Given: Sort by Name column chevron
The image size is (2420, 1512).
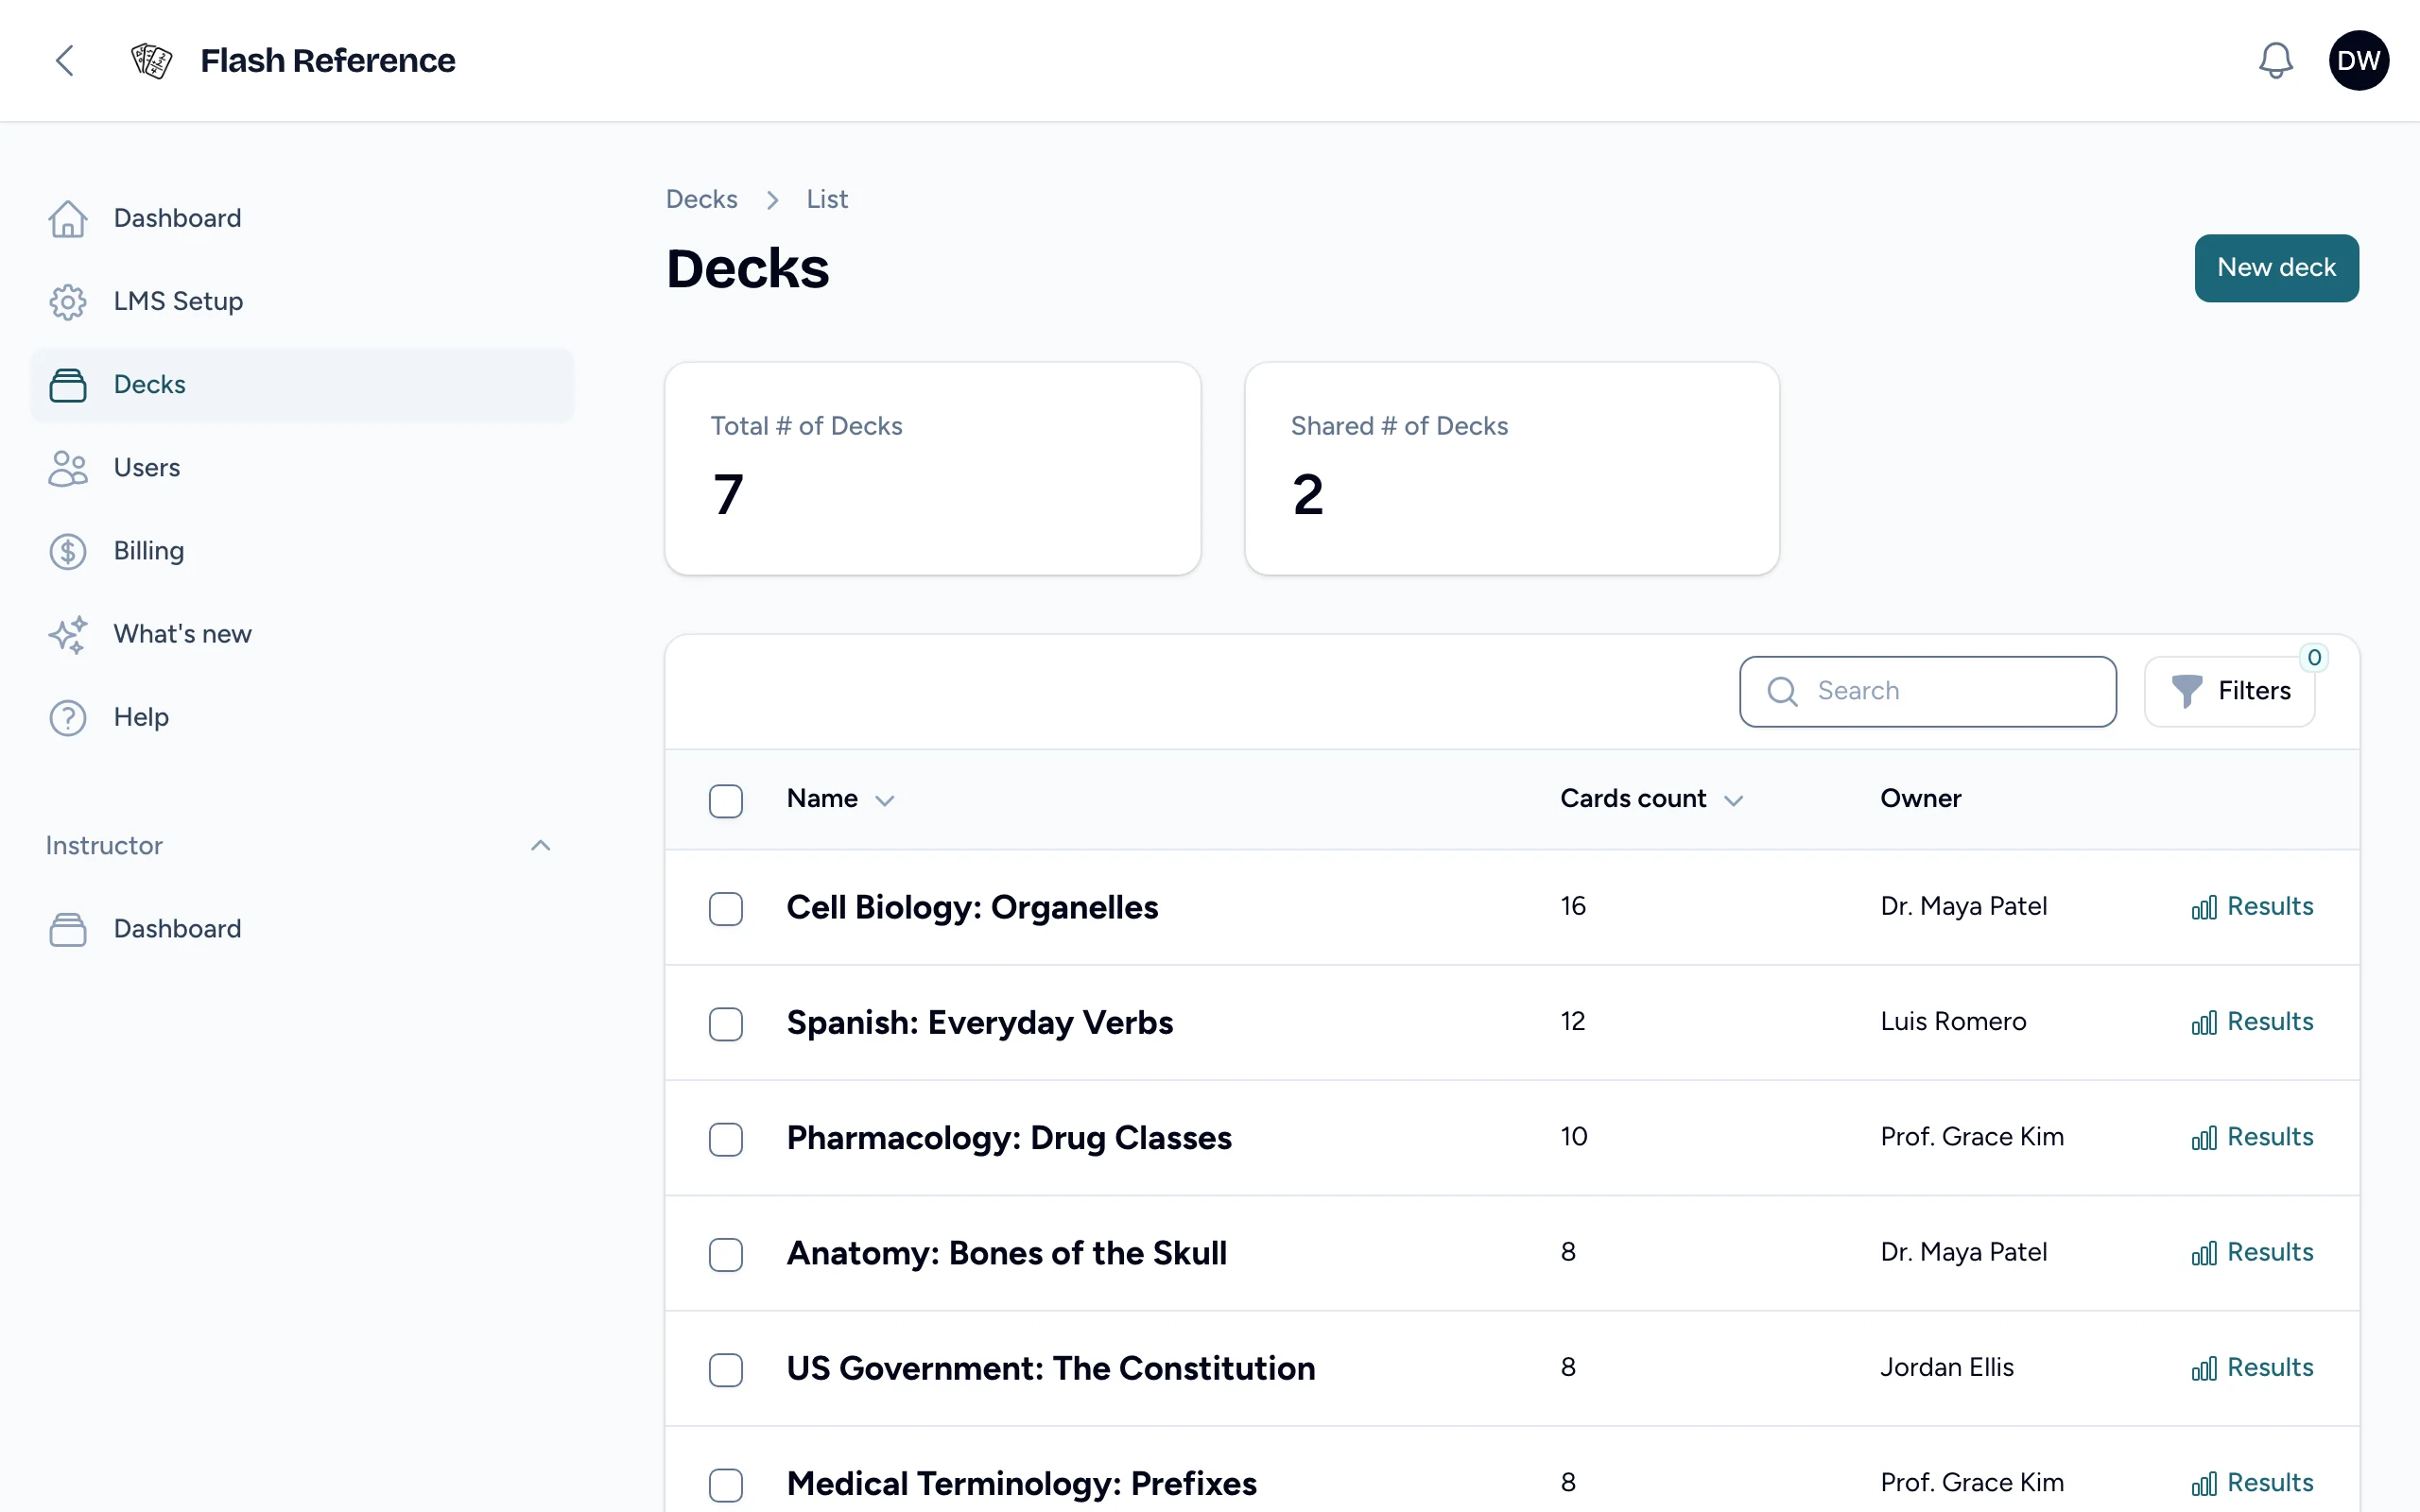Looking at the screenshot, I should tap(884, 800).
